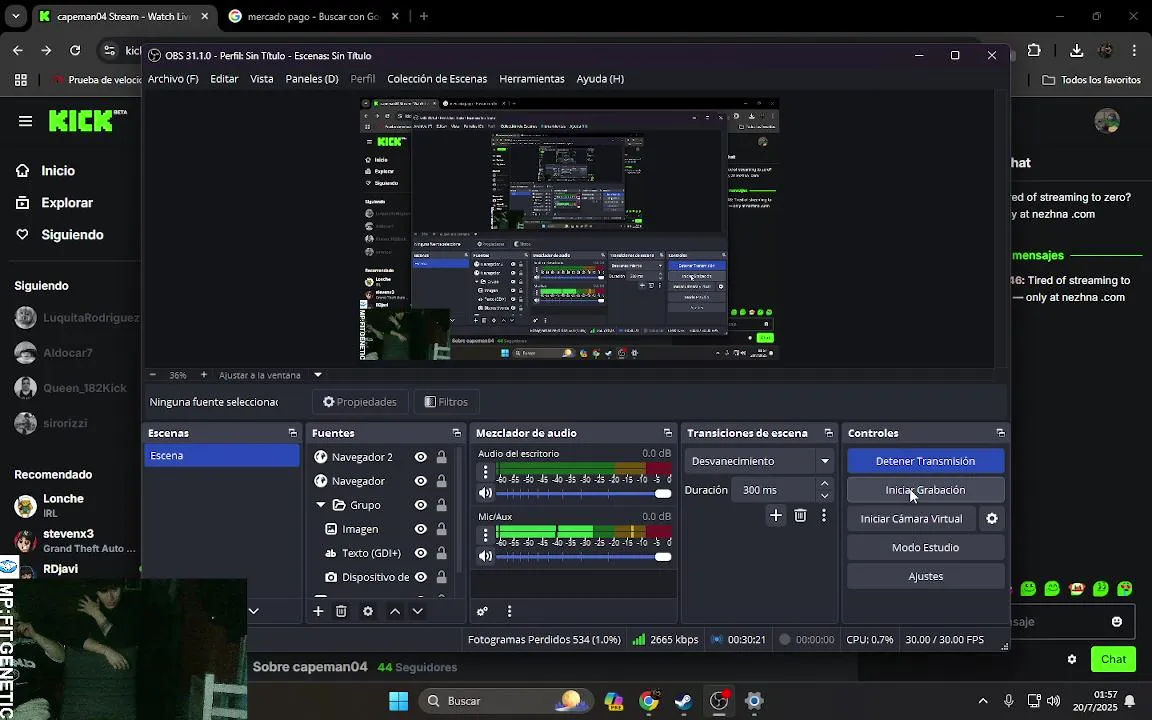Hide the Dispositivo de source
The image size is (1152, 720).
(x=420, y=577)
